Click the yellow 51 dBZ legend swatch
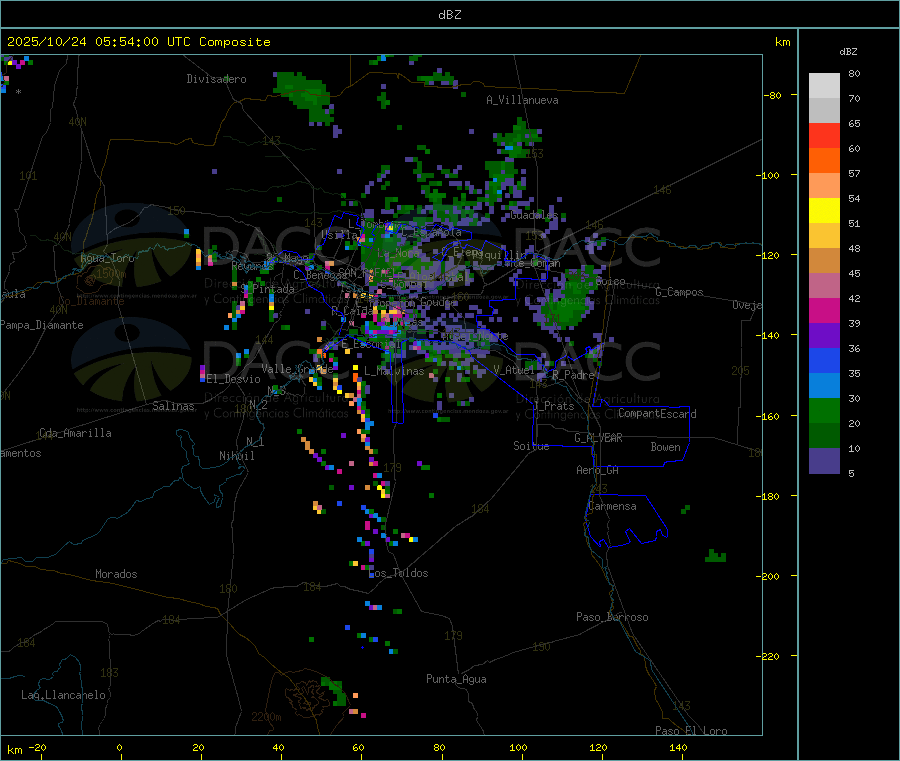Image resolution: width=900 pixels, height=761 pixels. (x=824, y=211)
